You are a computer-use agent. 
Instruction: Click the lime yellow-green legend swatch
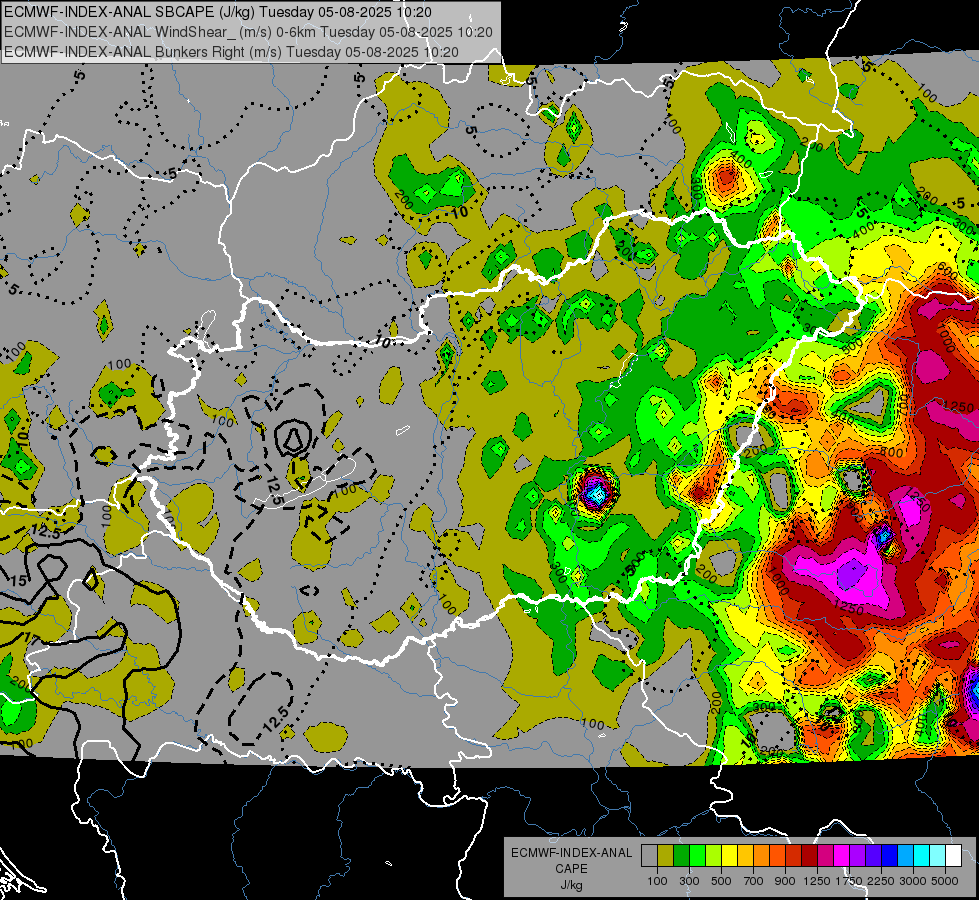pos(714,856)
